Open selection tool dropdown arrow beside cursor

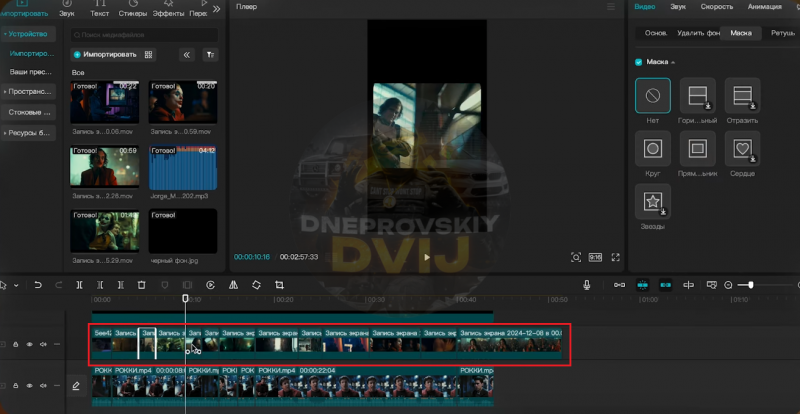16,286
